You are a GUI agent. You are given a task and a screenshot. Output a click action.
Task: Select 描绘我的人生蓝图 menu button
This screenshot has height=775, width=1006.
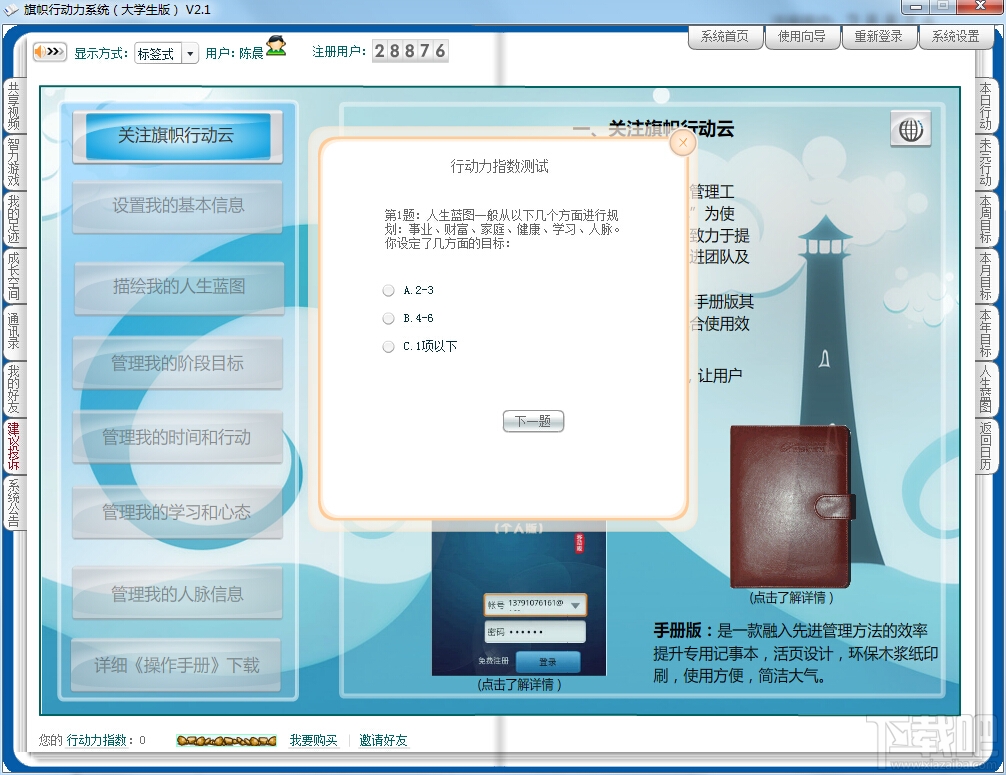point(179,287)
